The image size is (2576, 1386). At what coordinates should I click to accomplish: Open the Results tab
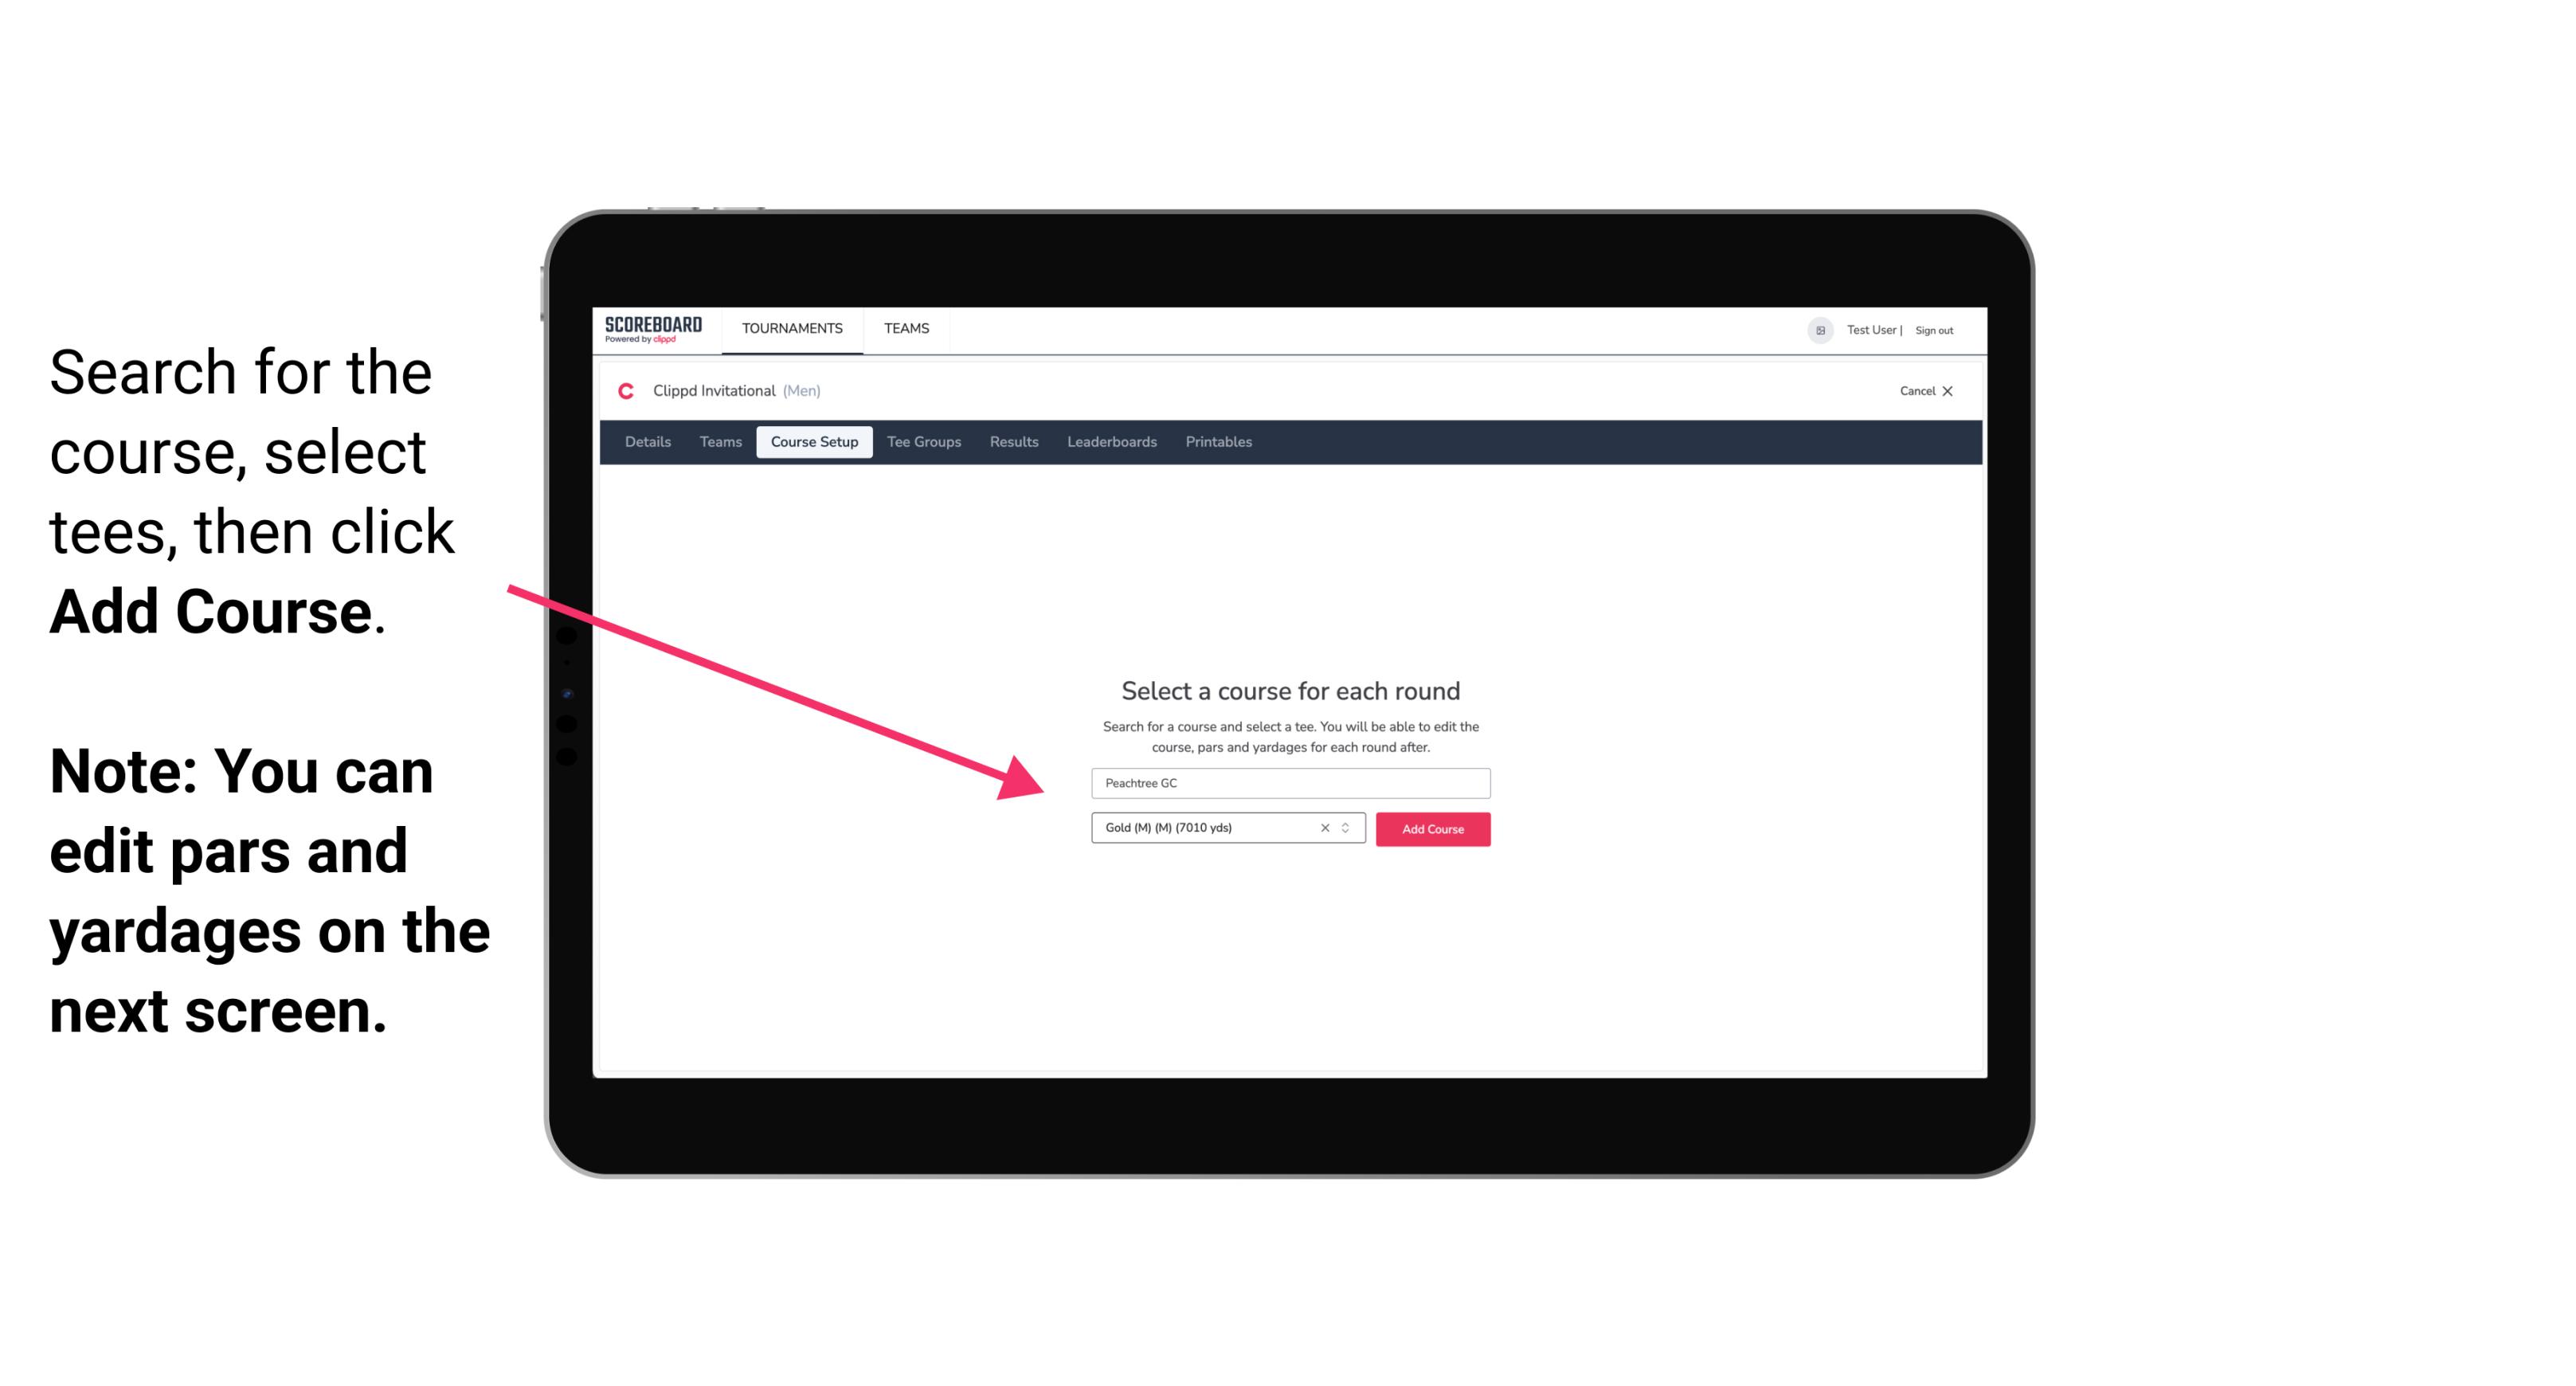tap(1012, 442)
